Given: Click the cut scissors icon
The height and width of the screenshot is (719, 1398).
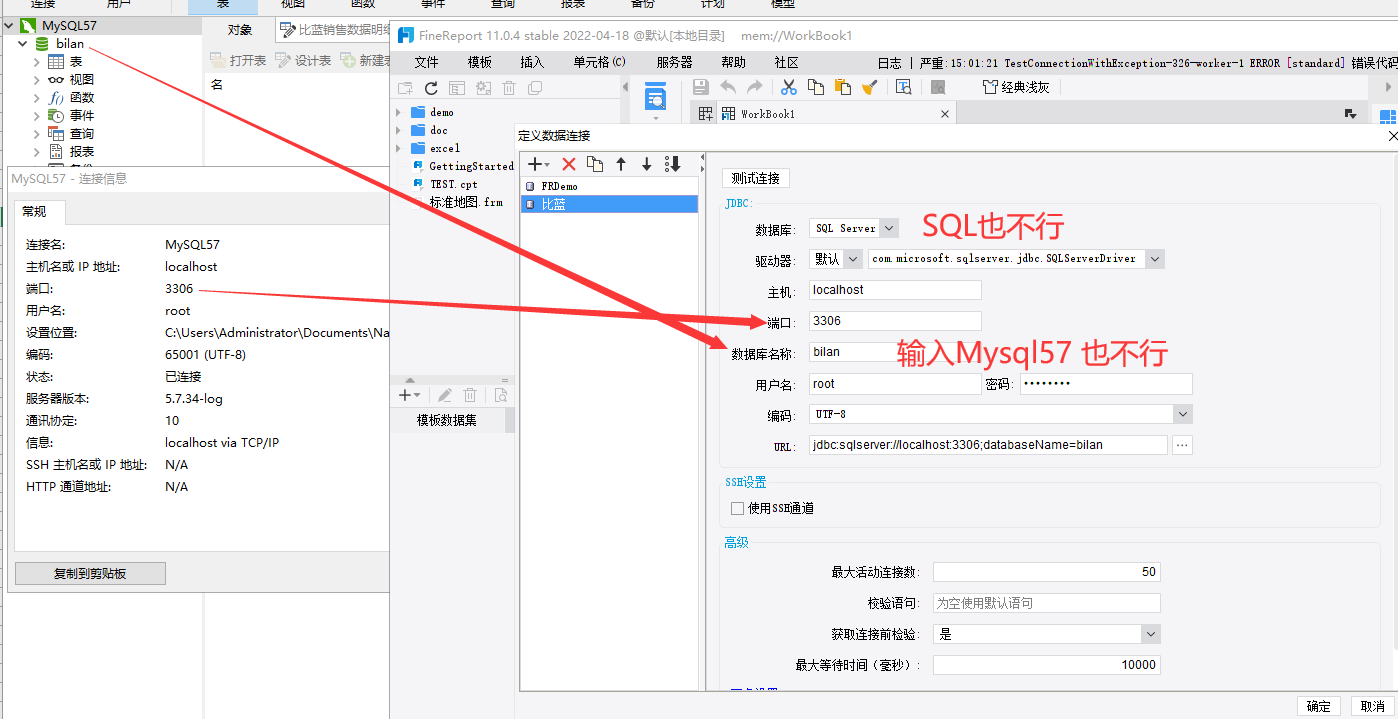Looking at the screenshot, I should click(788, 87).
